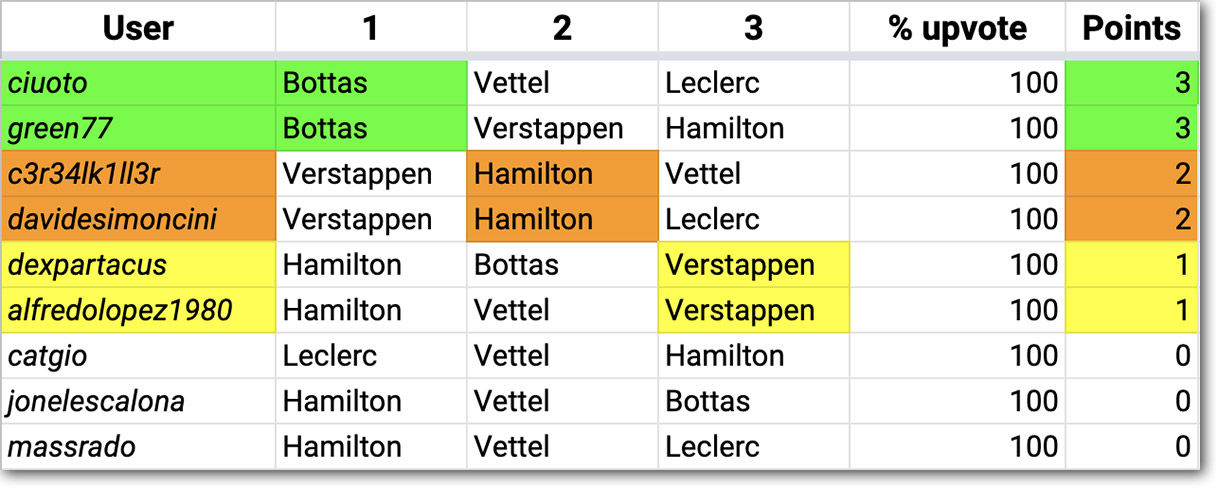Select the catgio username cell
The width and height of the screenshot is (1220, 490).
[139, 355]
